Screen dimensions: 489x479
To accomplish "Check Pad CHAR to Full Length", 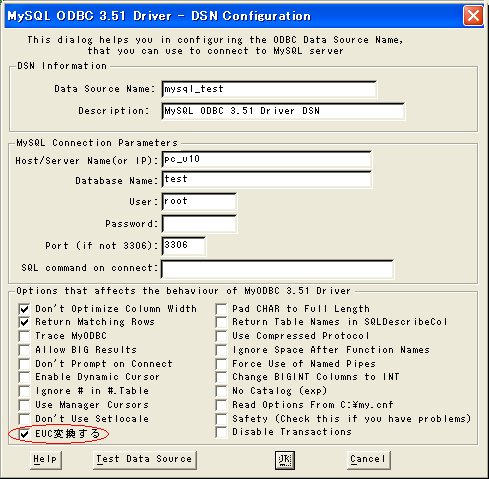I will pos(221,309).
